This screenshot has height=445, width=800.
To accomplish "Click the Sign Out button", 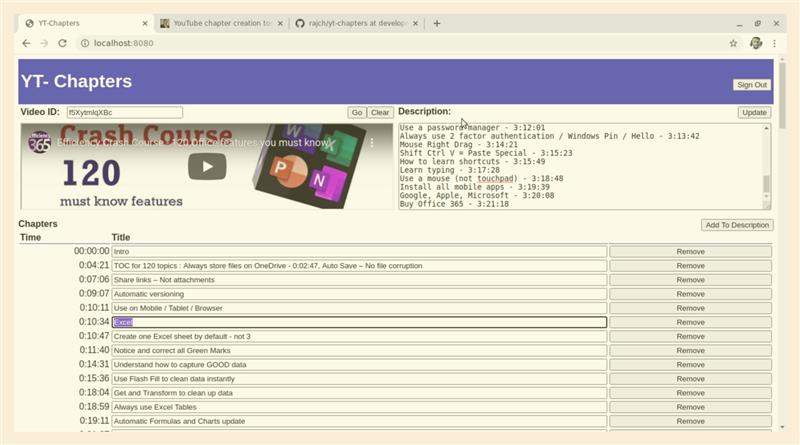I will (751, 85).
